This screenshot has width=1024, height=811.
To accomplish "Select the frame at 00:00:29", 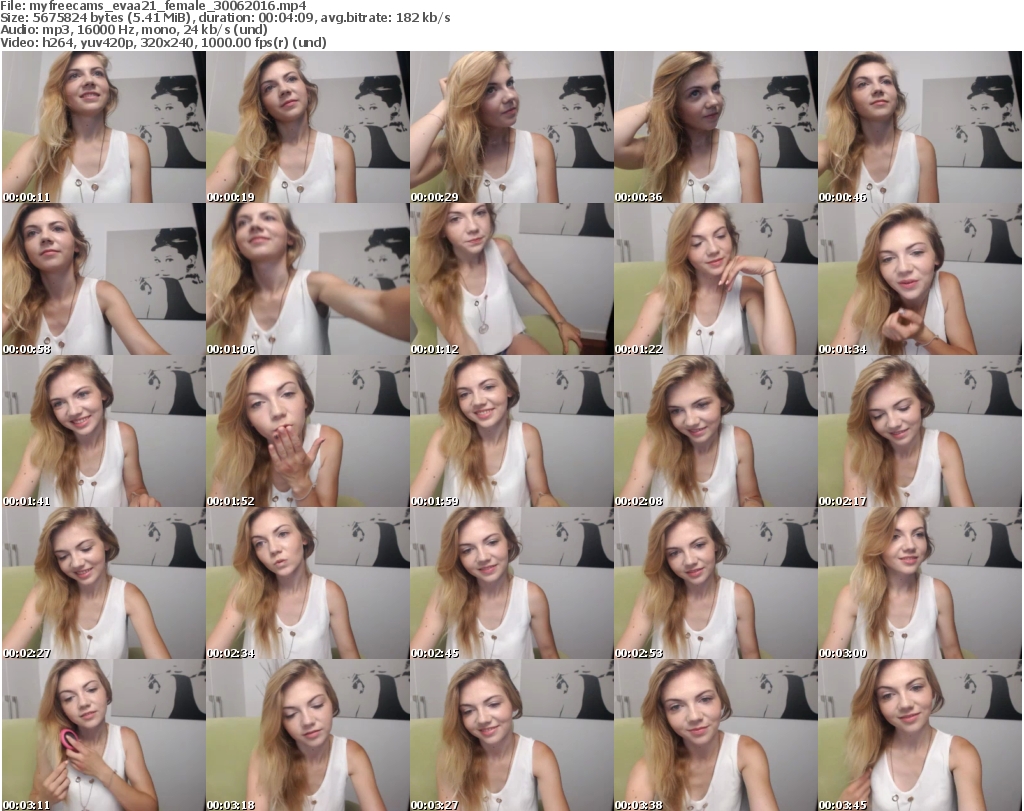I will [511, 128].
